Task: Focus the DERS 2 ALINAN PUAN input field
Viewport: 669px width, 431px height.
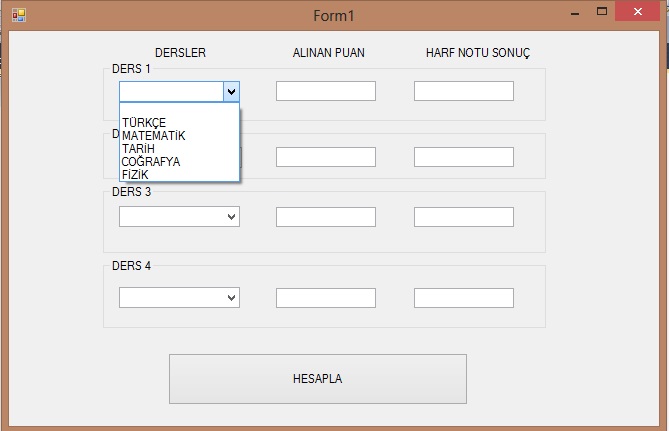Action: (326, 157)
